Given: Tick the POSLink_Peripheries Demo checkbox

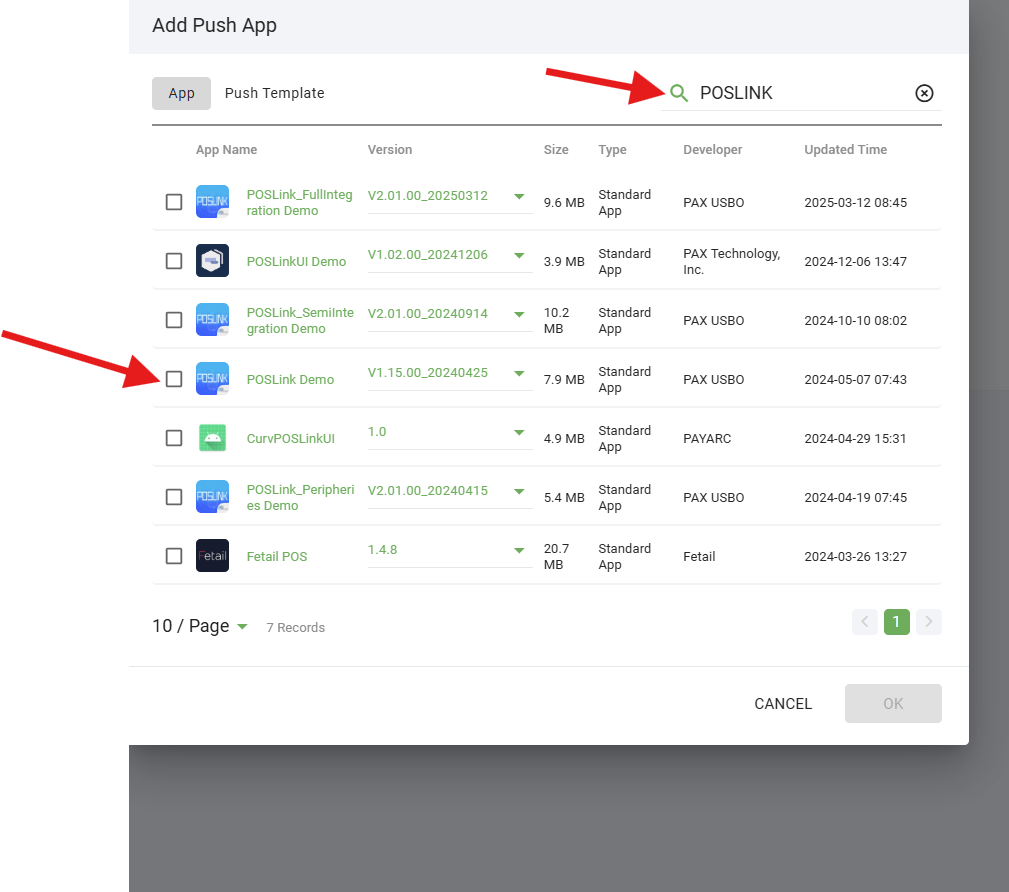Looking at the screenshot, I should 174,497.
